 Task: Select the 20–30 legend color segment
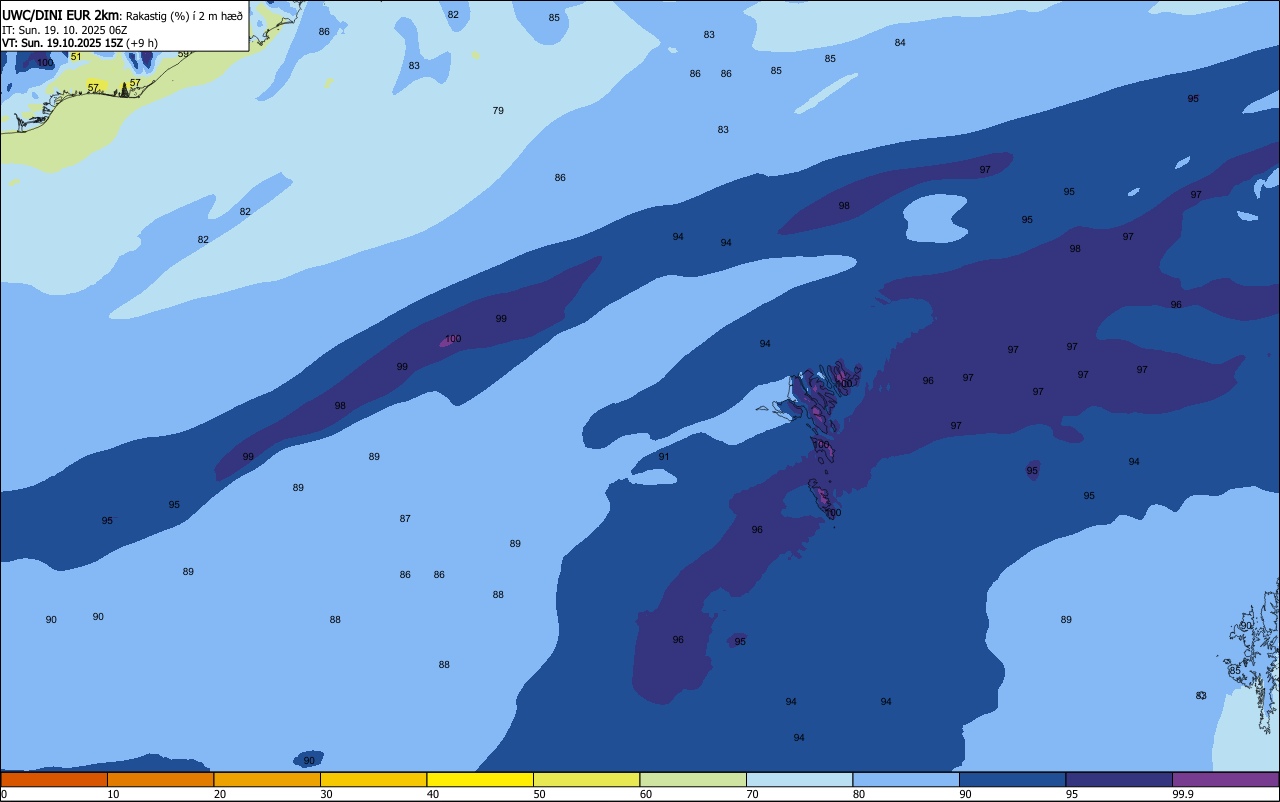click(267, 779)
